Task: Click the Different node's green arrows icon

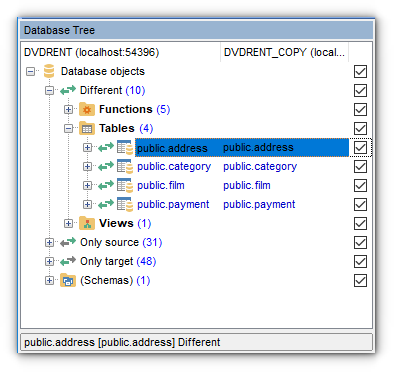Action: (68, 90)
